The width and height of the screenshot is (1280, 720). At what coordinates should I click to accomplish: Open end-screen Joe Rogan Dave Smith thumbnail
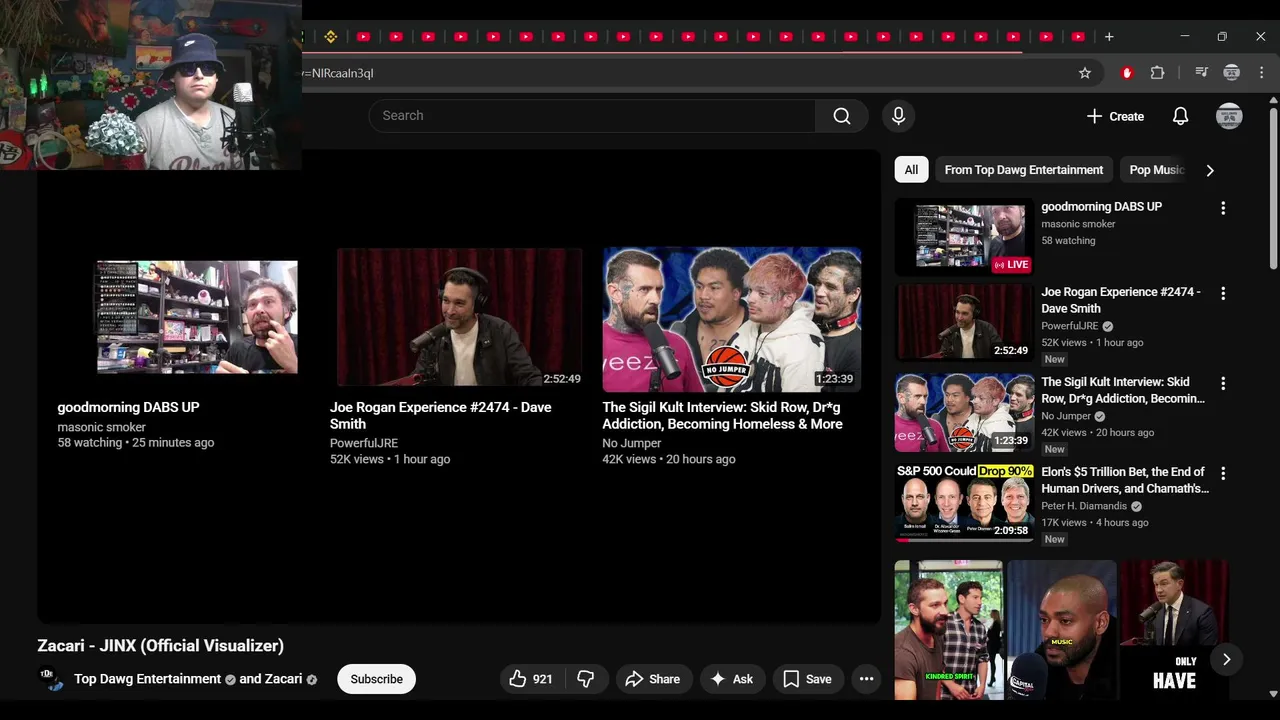point(459,318)
